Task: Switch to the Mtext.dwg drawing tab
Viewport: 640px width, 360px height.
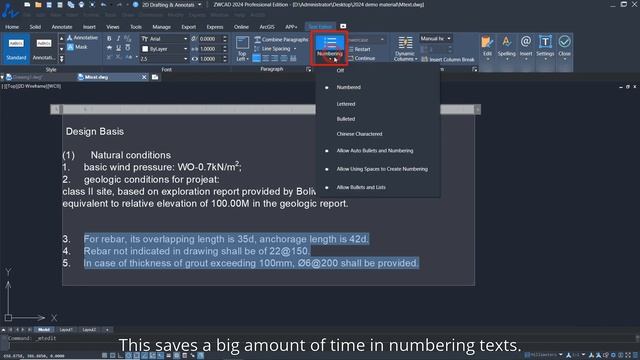Action: click(x=97, y=77)
